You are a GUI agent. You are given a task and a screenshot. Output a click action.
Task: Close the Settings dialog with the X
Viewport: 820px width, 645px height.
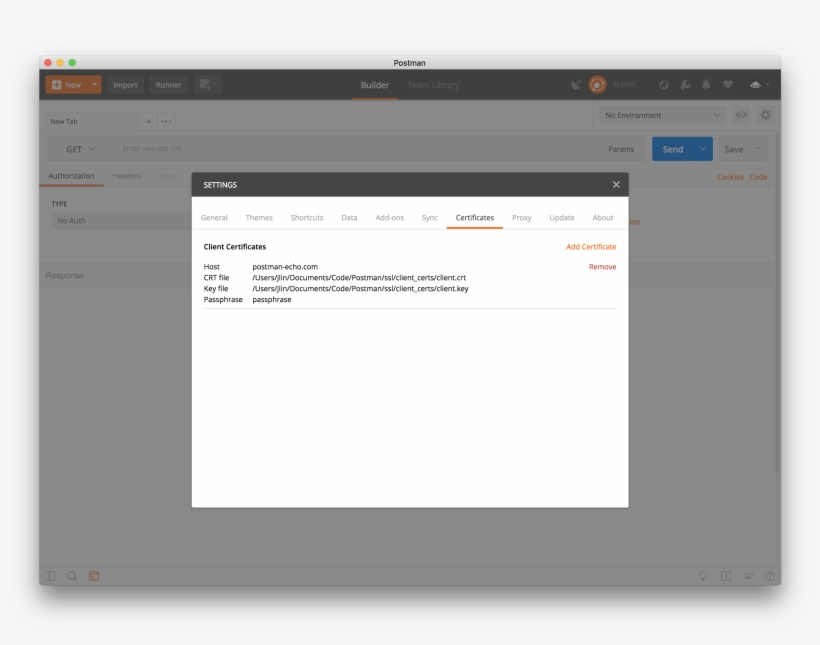616,184
